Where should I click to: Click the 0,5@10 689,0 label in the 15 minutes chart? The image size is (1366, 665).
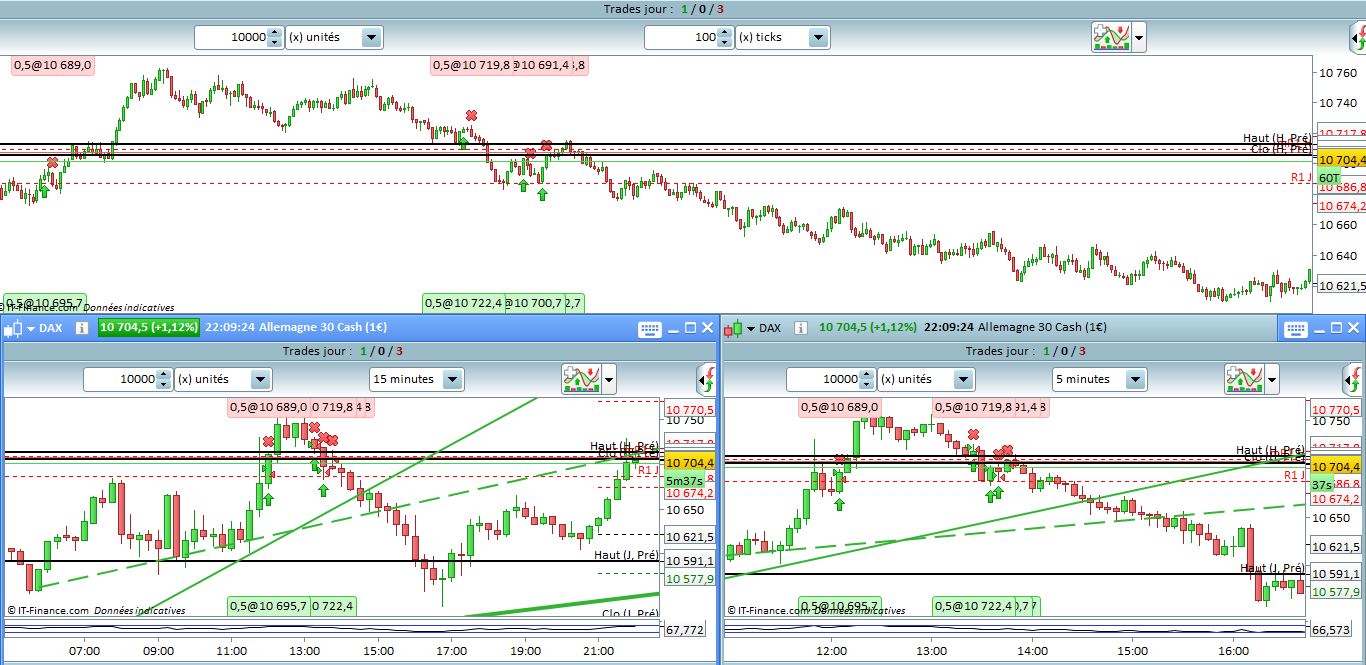[x=269, y=407]
